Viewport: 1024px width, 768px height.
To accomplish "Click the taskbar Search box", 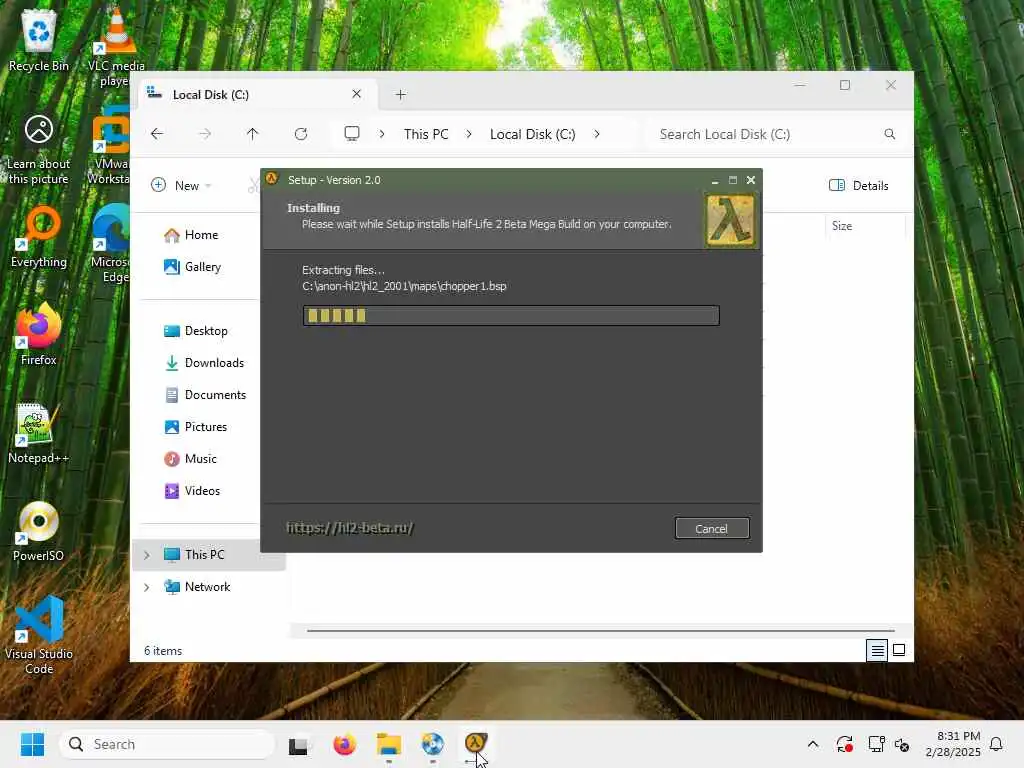I will click(167, 744).
